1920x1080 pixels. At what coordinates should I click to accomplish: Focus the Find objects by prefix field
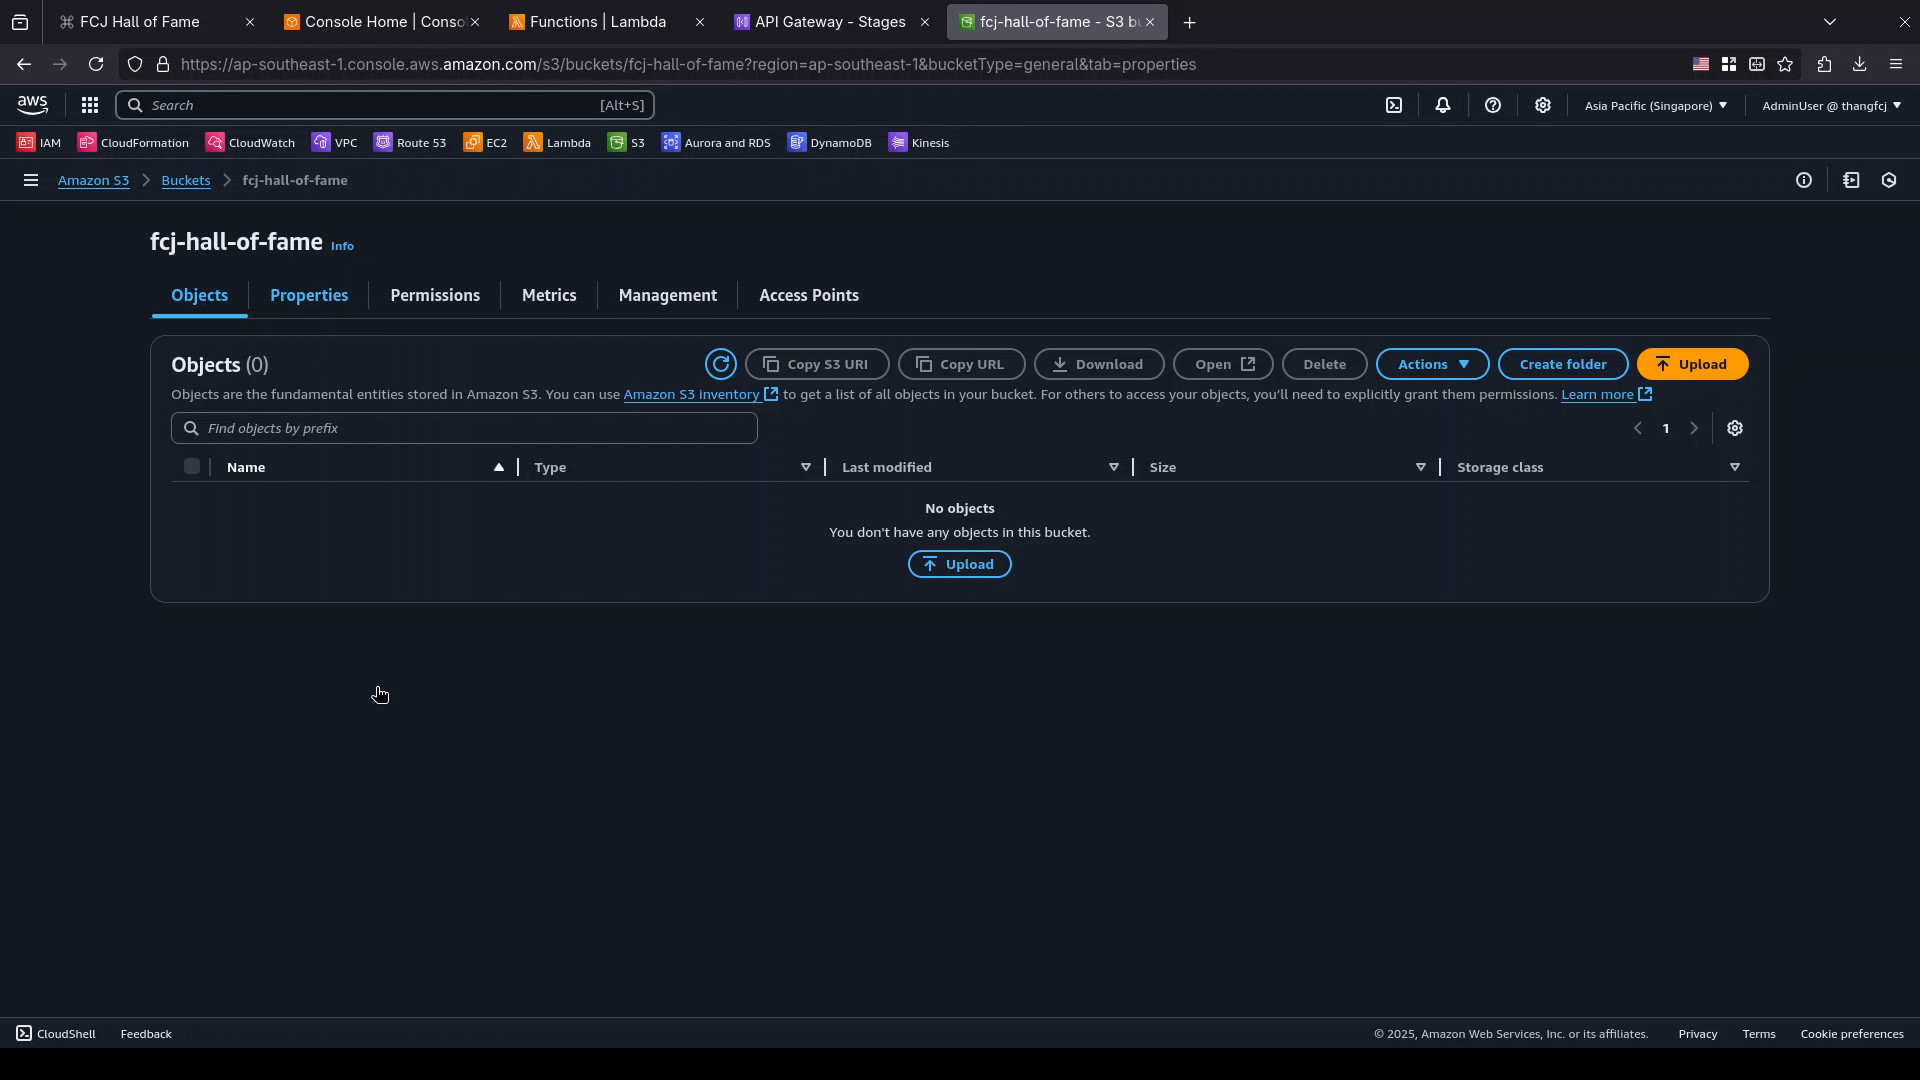tap(464, 428)
